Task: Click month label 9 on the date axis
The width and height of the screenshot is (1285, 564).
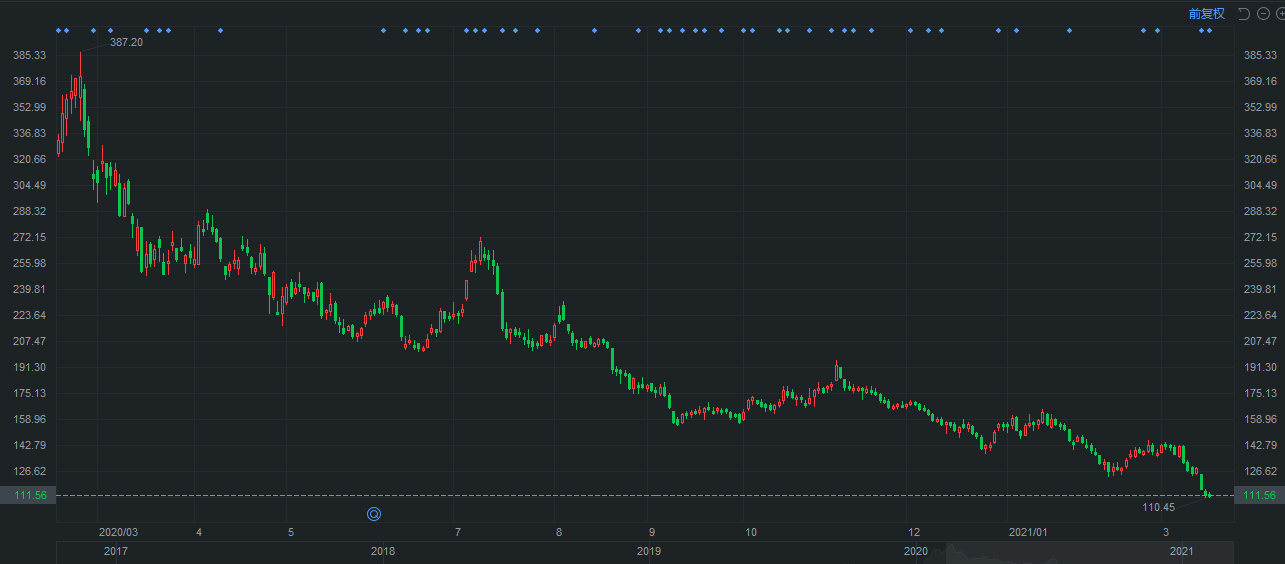Action: (x=651, y=532)
